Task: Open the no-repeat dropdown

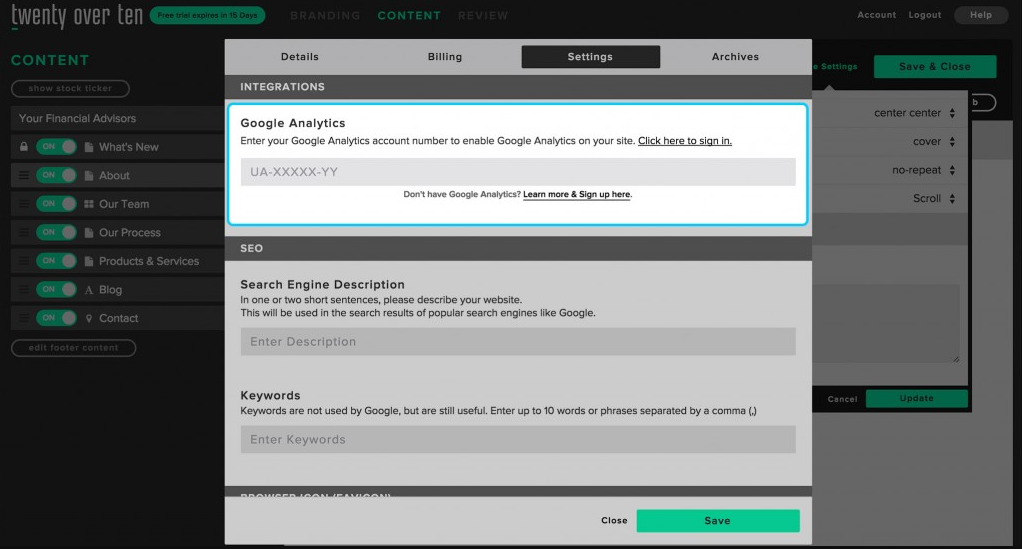Action: 923,170
